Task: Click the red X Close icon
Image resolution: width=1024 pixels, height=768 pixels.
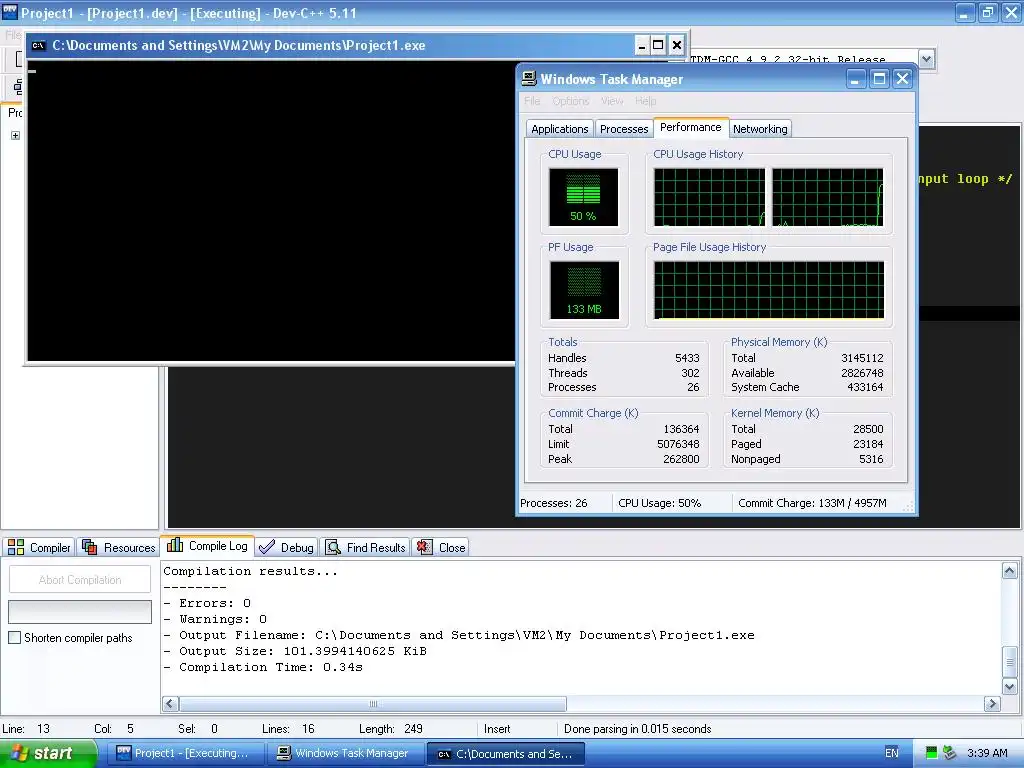Action: pyautogui.click(x=424, y=547)
